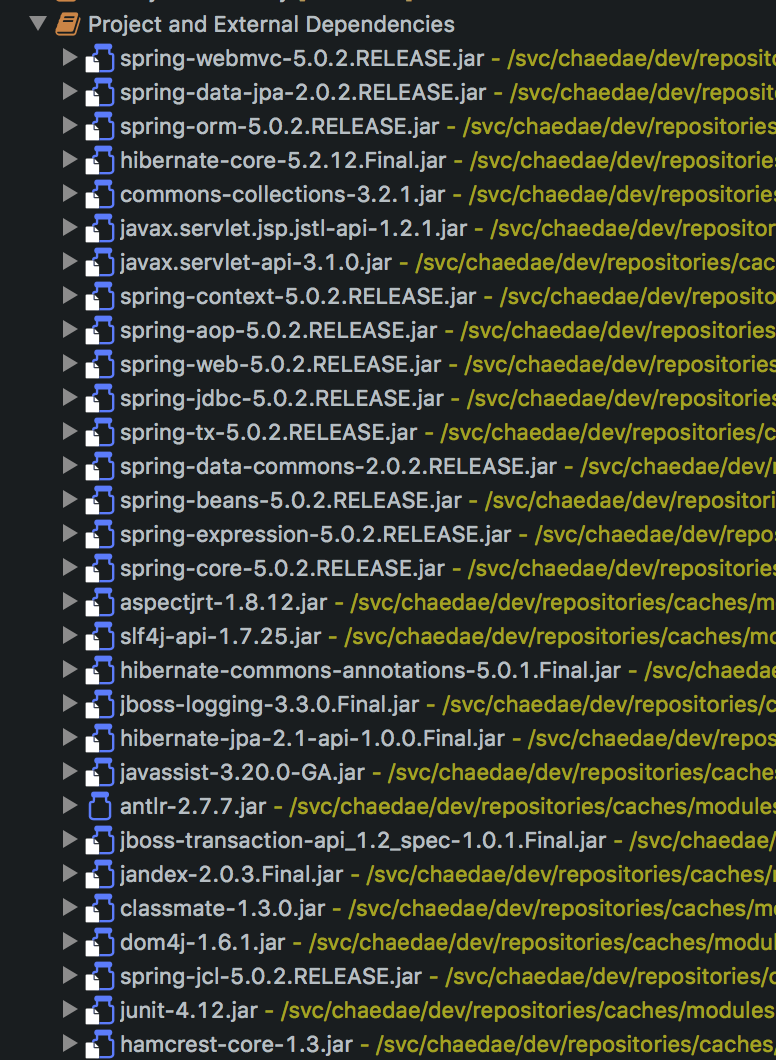Click path text beside aspectjrt-1.8.12.jar
Viewport: 776px width, 1060px height.
(563, 602)
